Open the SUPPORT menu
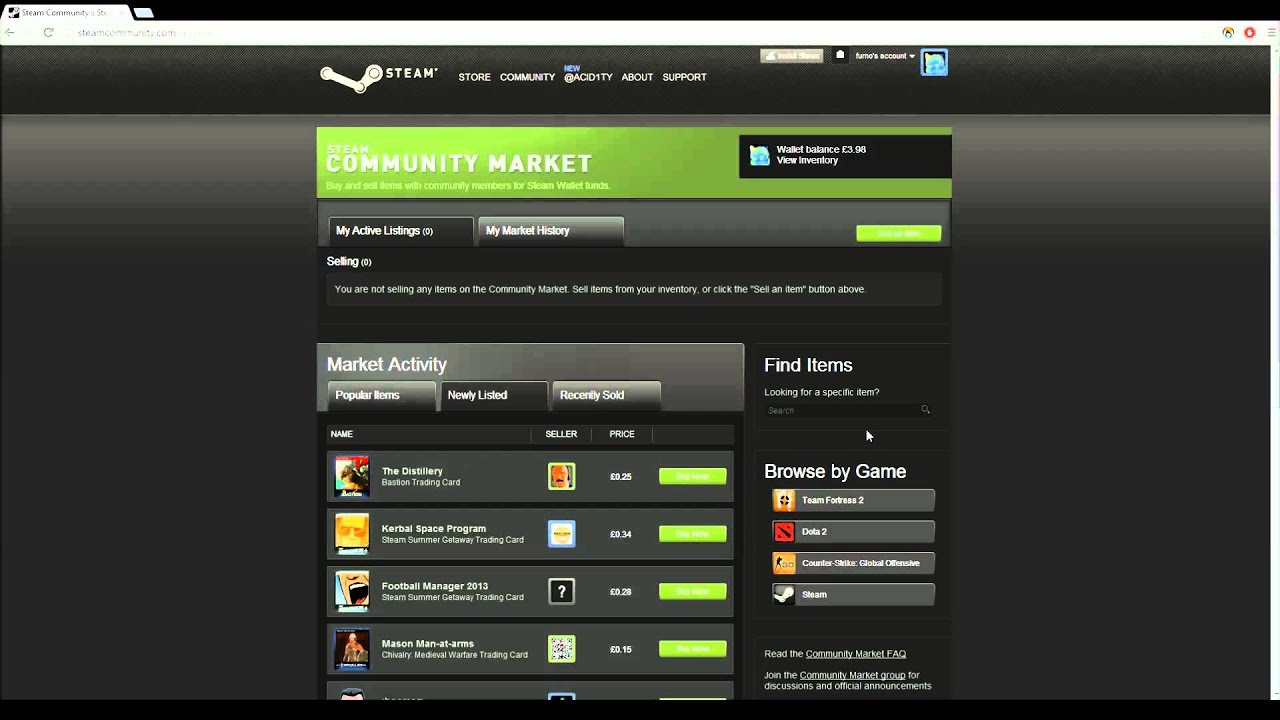 coord(684,77)
